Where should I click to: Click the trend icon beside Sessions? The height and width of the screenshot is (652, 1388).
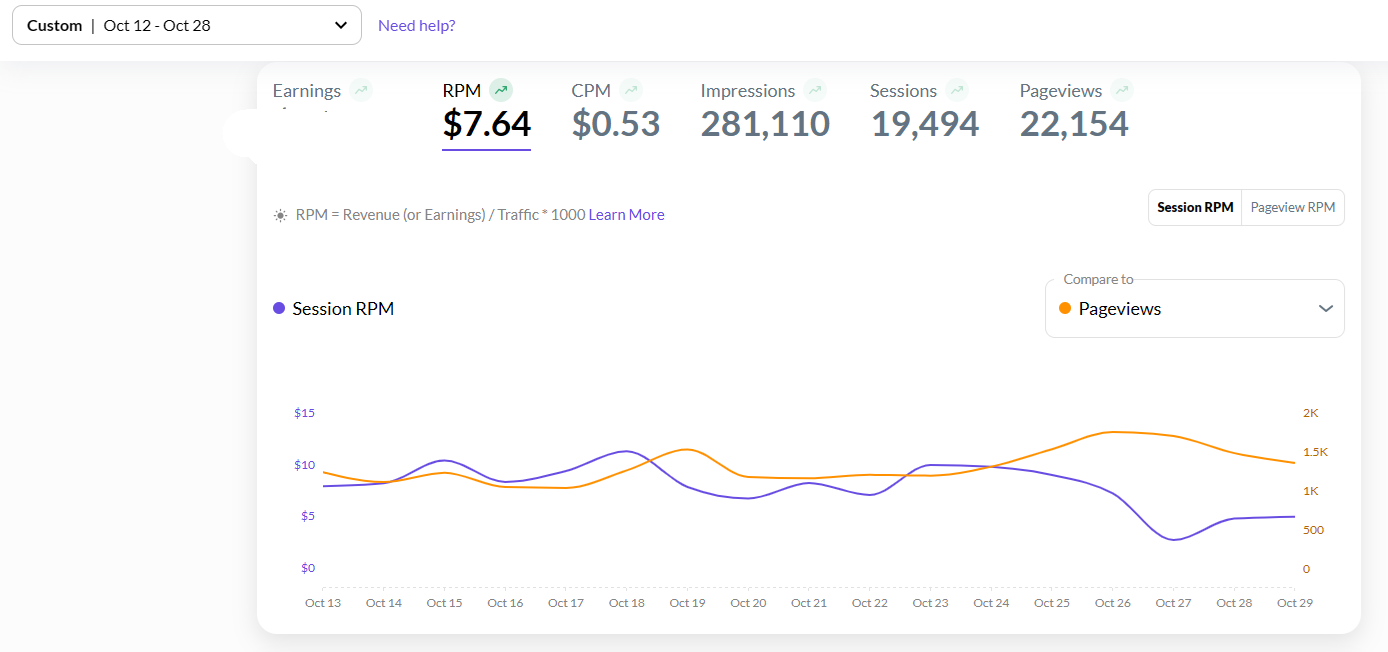tap(957, 90)
